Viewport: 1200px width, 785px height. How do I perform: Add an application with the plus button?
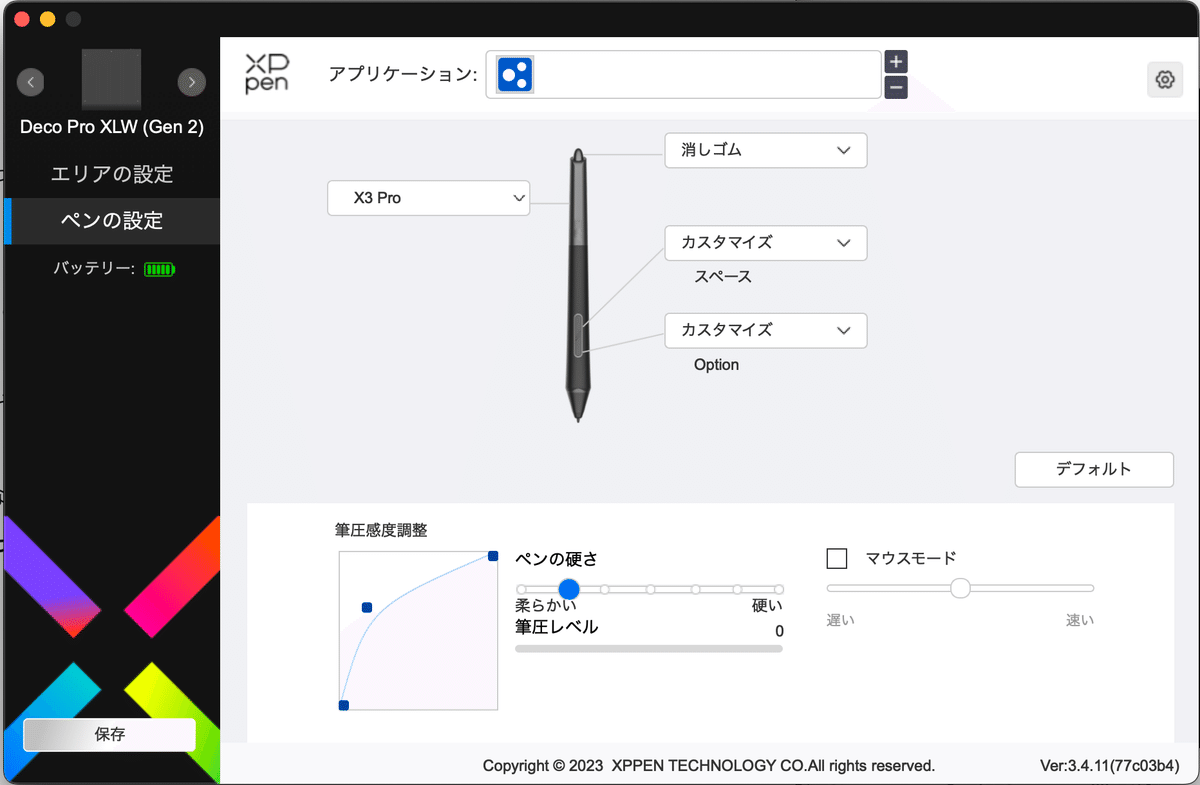coord(896,62)
